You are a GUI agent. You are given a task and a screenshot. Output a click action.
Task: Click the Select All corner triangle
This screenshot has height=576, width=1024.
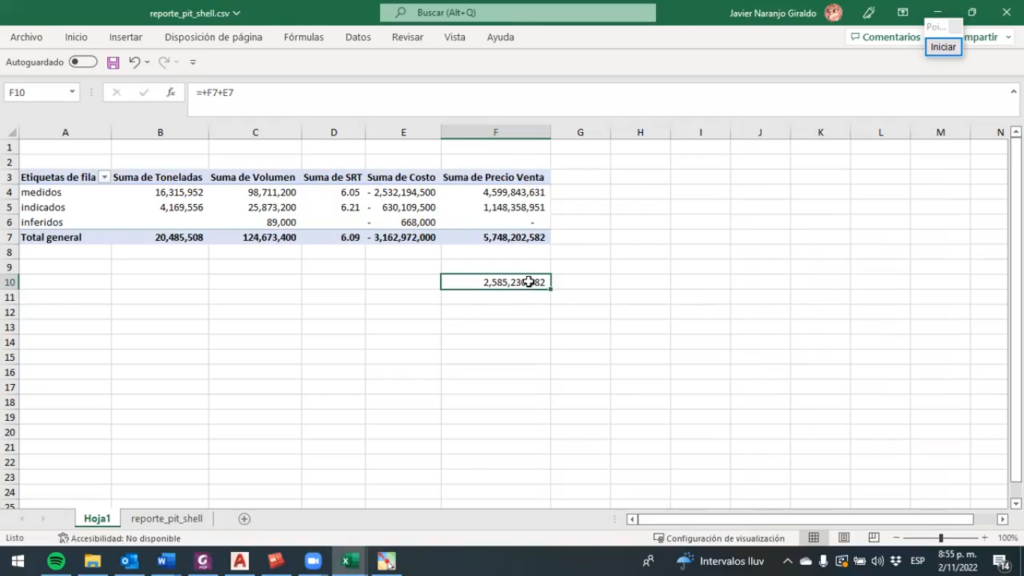click(12, 133)
